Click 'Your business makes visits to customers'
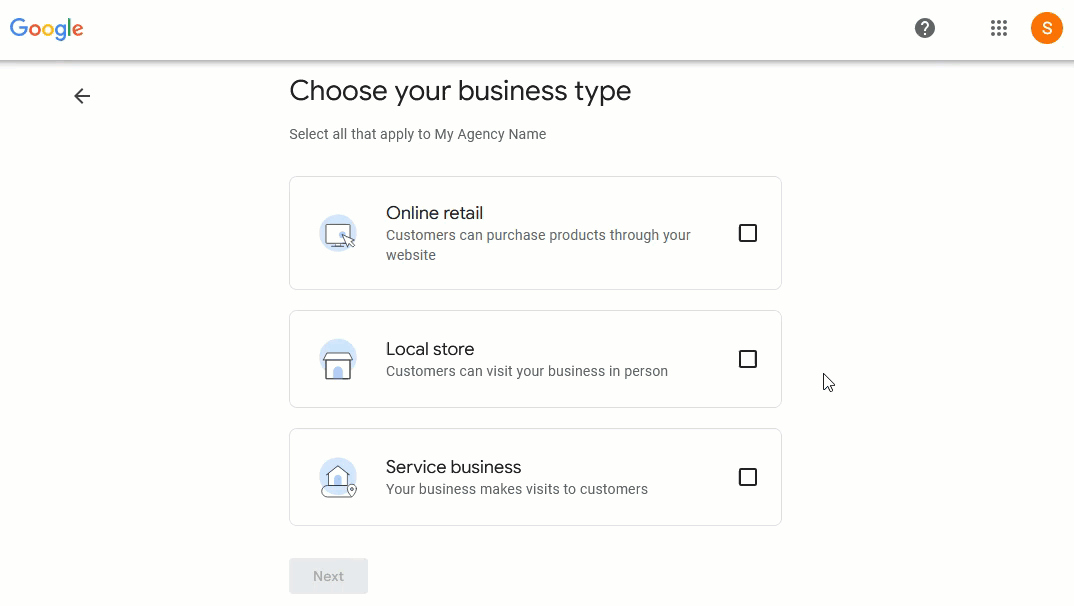1074x606 pixels. coord(516,489)
